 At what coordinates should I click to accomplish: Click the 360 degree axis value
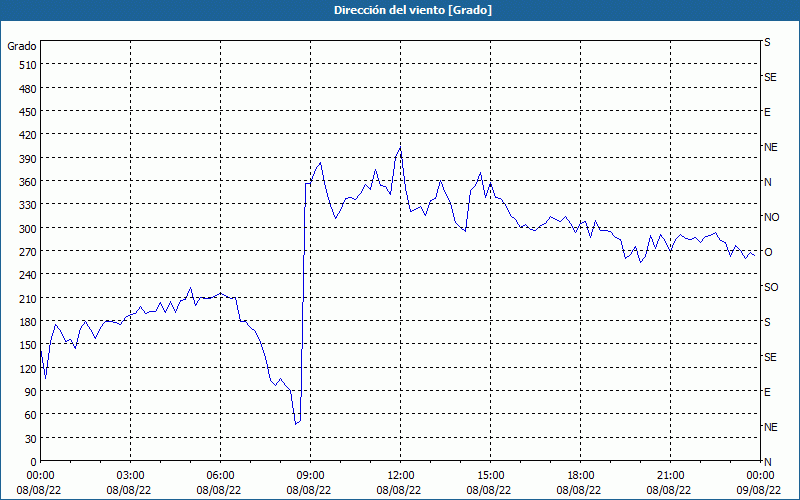tap(28, 182)
